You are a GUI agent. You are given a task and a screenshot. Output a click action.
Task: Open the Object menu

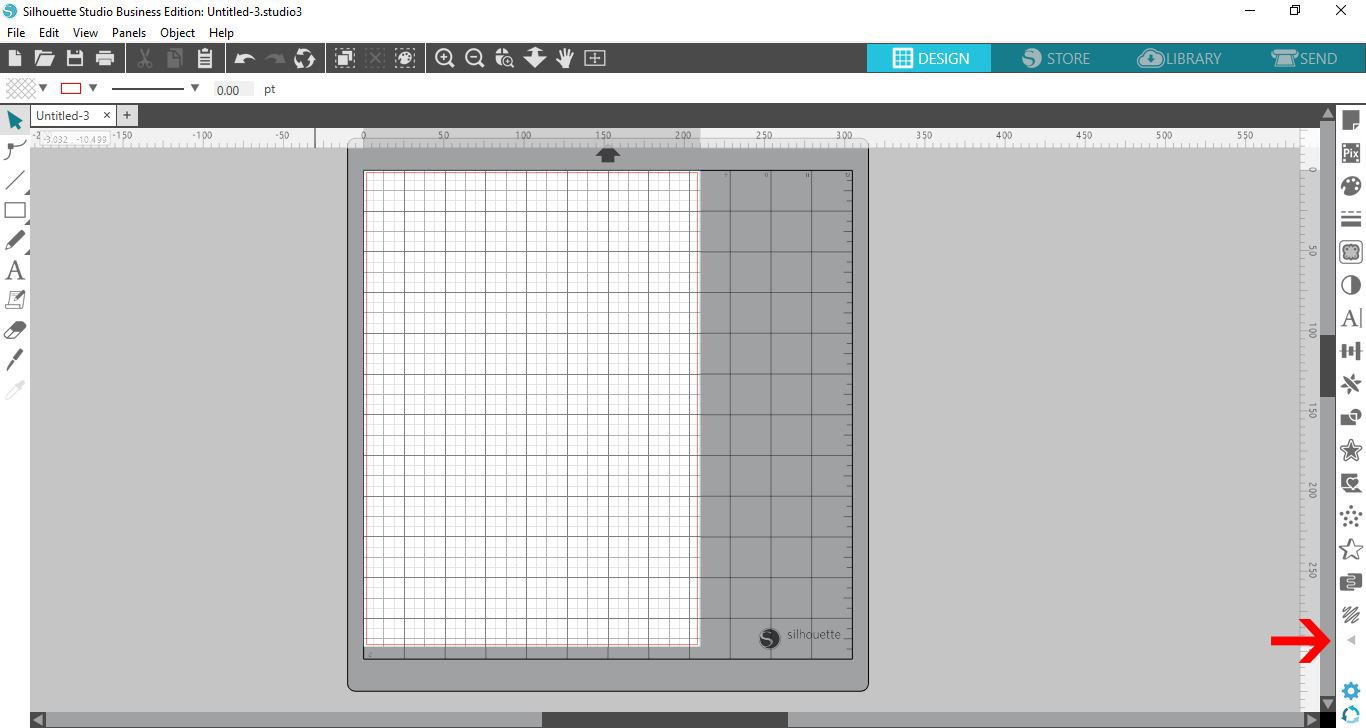click(178, 33)
